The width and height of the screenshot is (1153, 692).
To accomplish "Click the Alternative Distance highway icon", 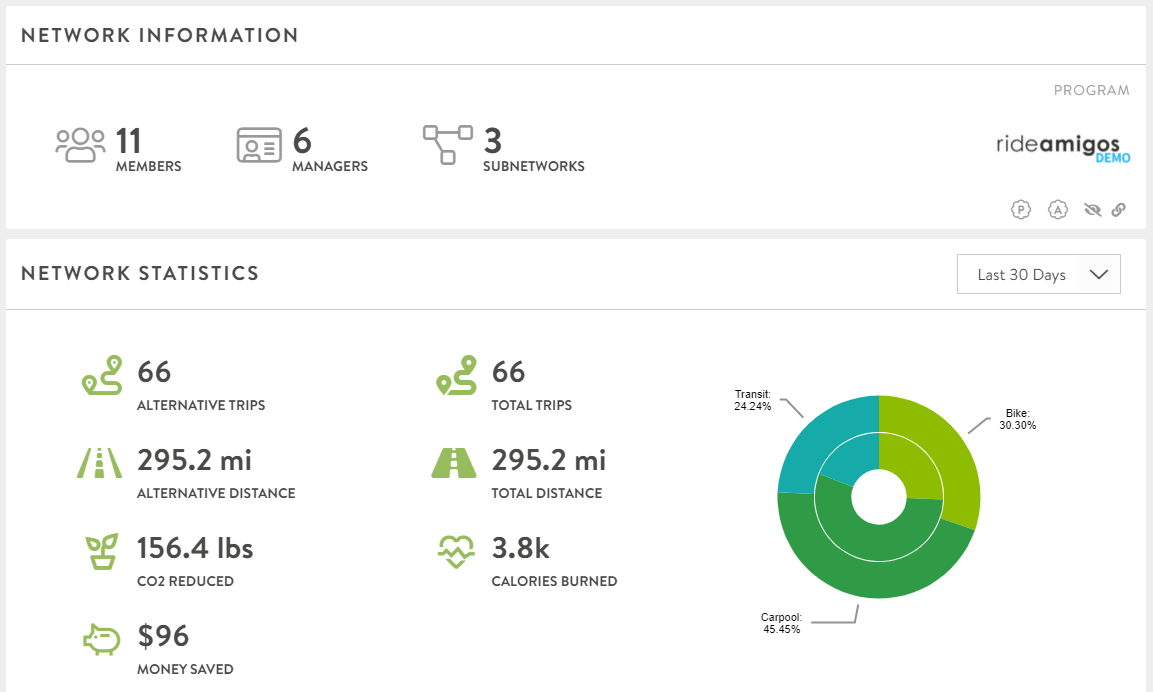I will coord(99,462).
